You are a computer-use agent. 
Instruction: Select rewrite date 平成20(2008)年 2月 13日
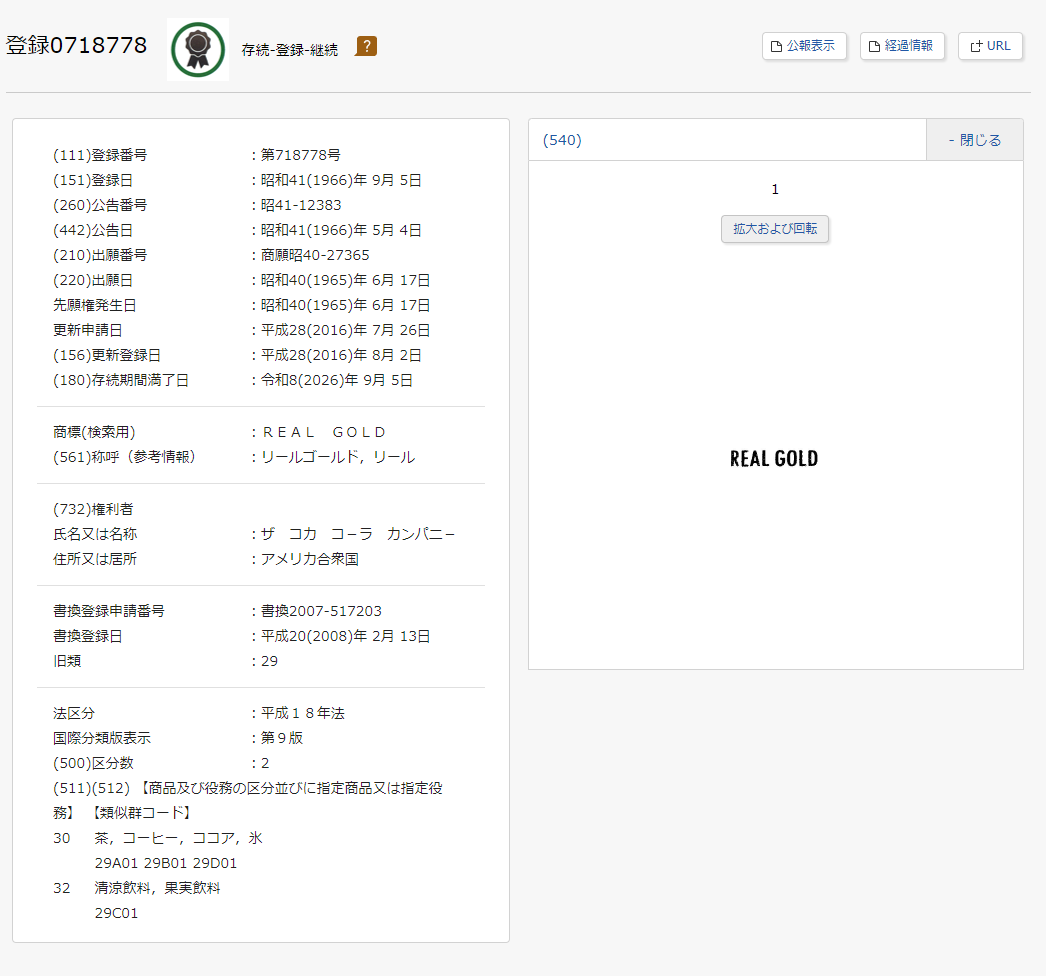coord(345,636)
